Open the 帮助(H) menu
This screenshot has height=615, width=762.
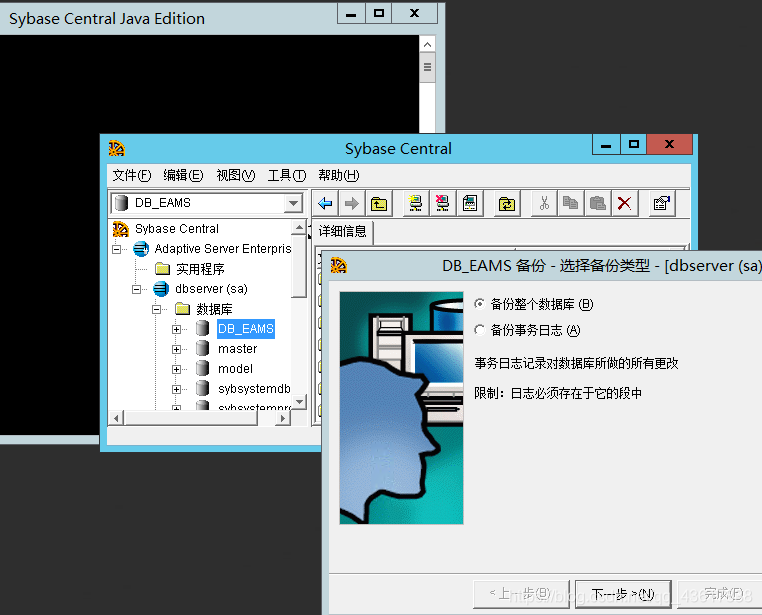[338, 175]
